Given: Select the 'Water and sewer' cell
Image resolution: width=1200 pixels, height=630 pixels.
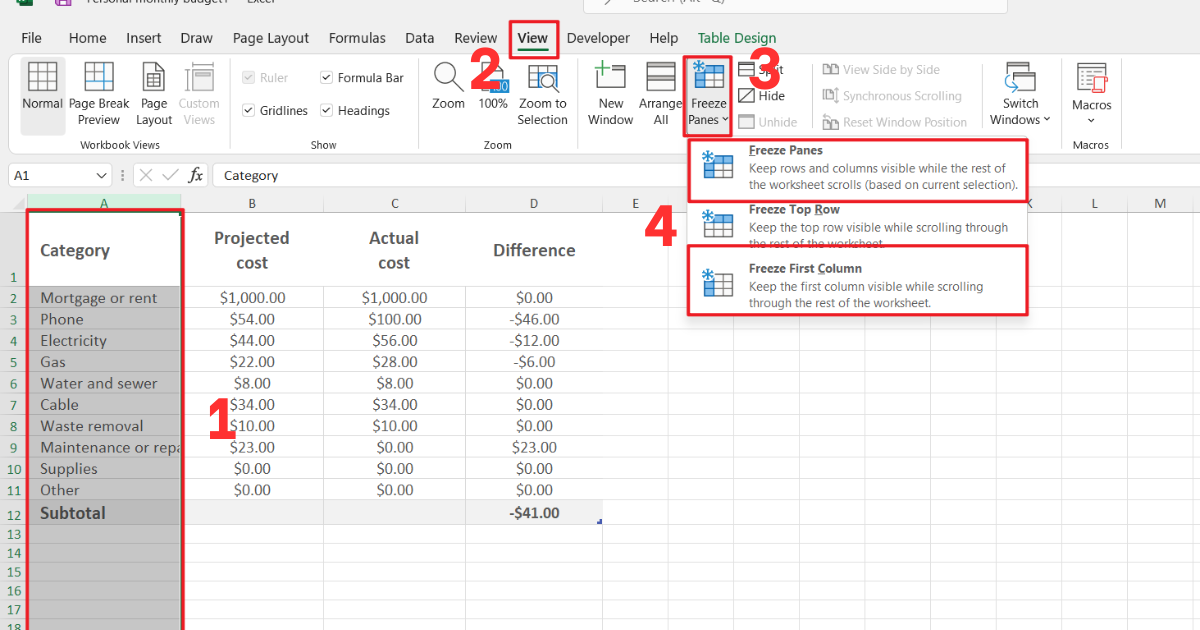Looking at the screenshot, I should tap(105, 384).
